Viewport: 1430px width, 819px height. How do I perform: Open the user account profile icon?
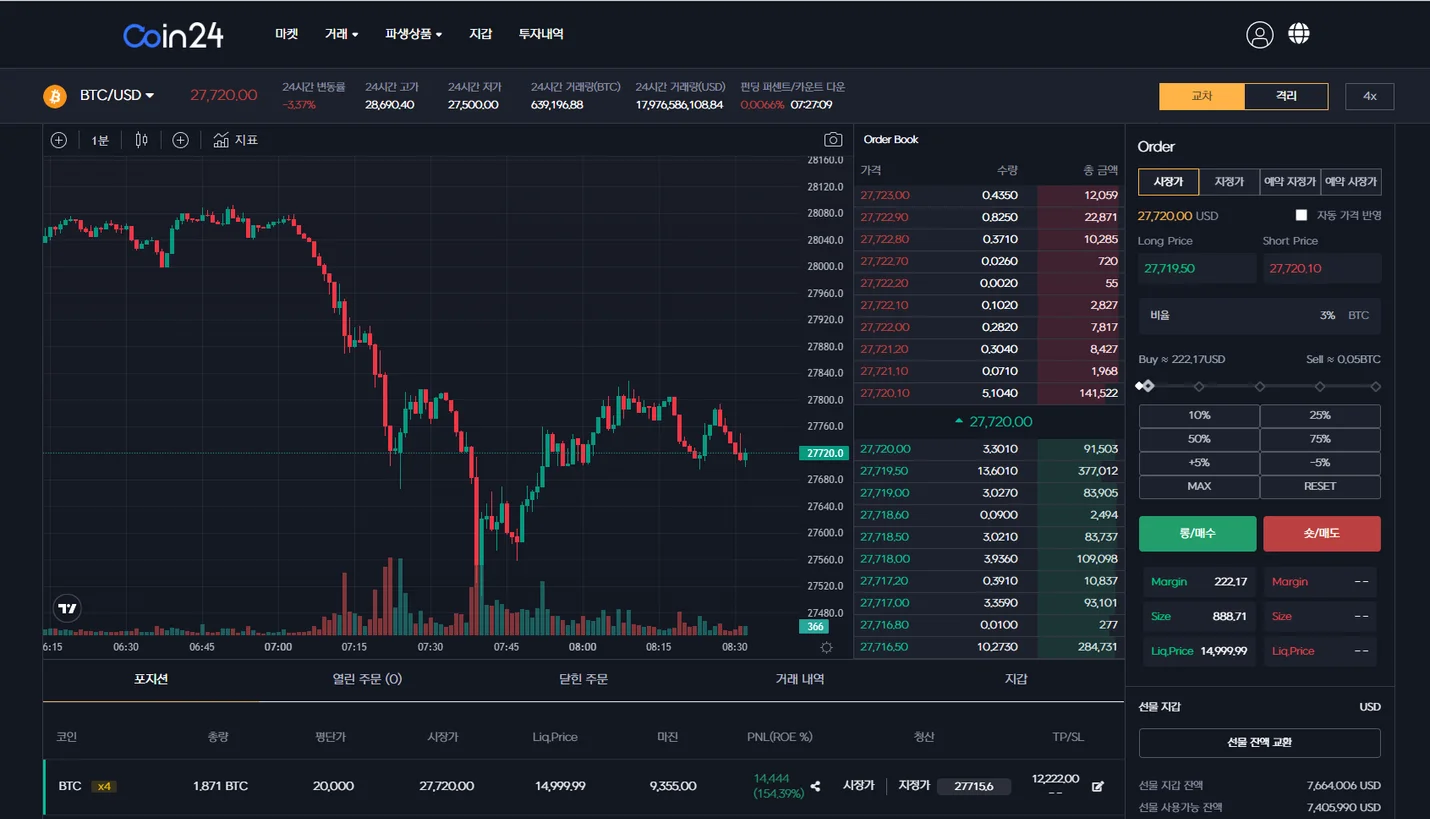click(x=1259, y=34)
